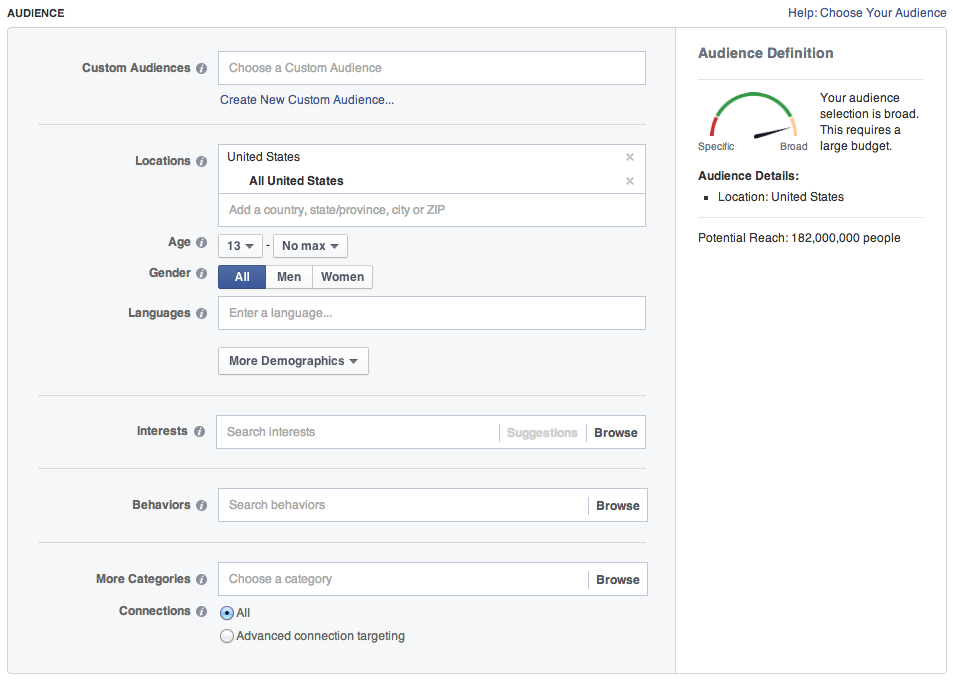Click the Interests info icon
Screen dimensions: 953x680
[202, 431]
